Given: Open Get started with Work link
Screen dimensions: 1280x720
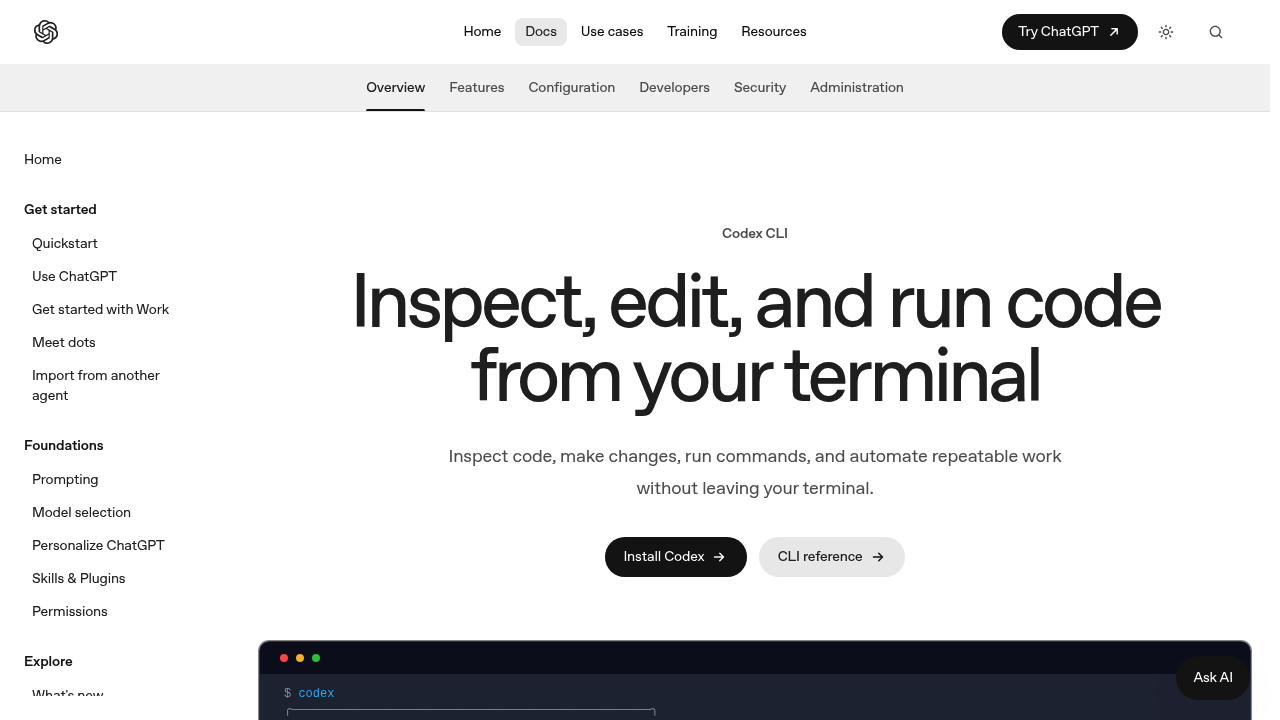Looking at the screenshot, I should point(101,310).
